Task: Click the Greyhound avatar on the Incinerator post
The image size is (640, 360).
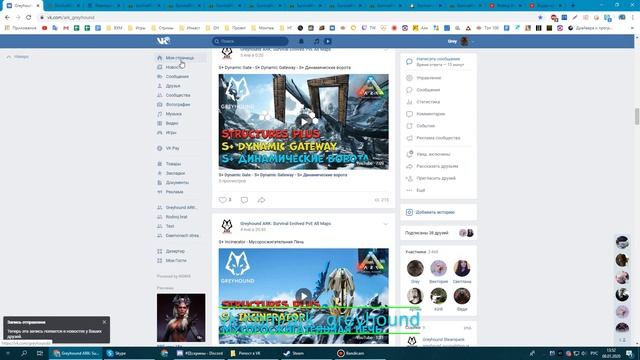Action: pos(227,226)
